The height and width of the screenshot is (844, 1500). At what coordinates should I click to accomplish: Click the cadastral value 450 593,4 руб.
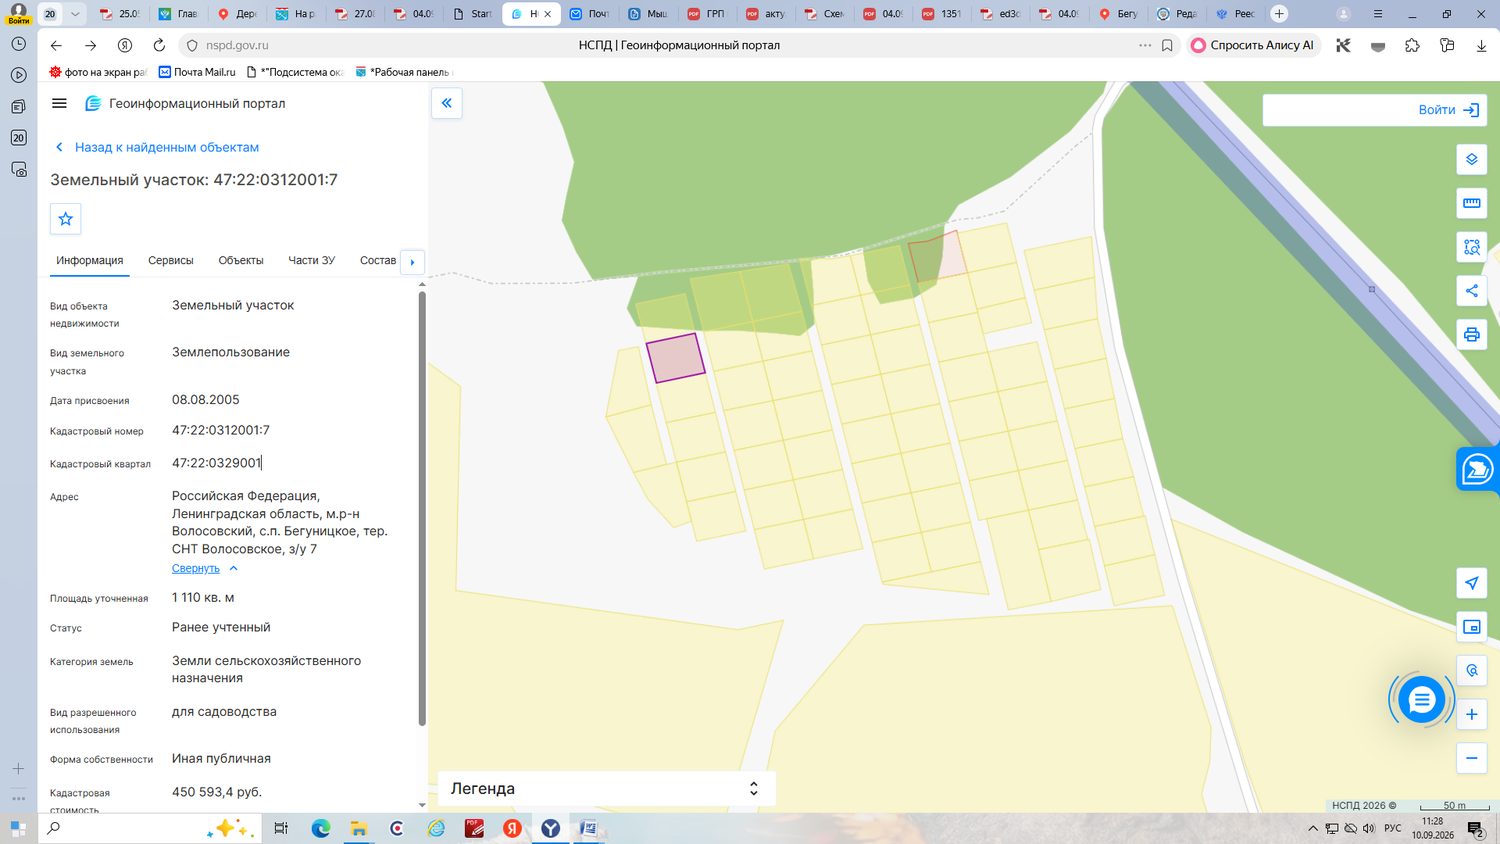217,792
